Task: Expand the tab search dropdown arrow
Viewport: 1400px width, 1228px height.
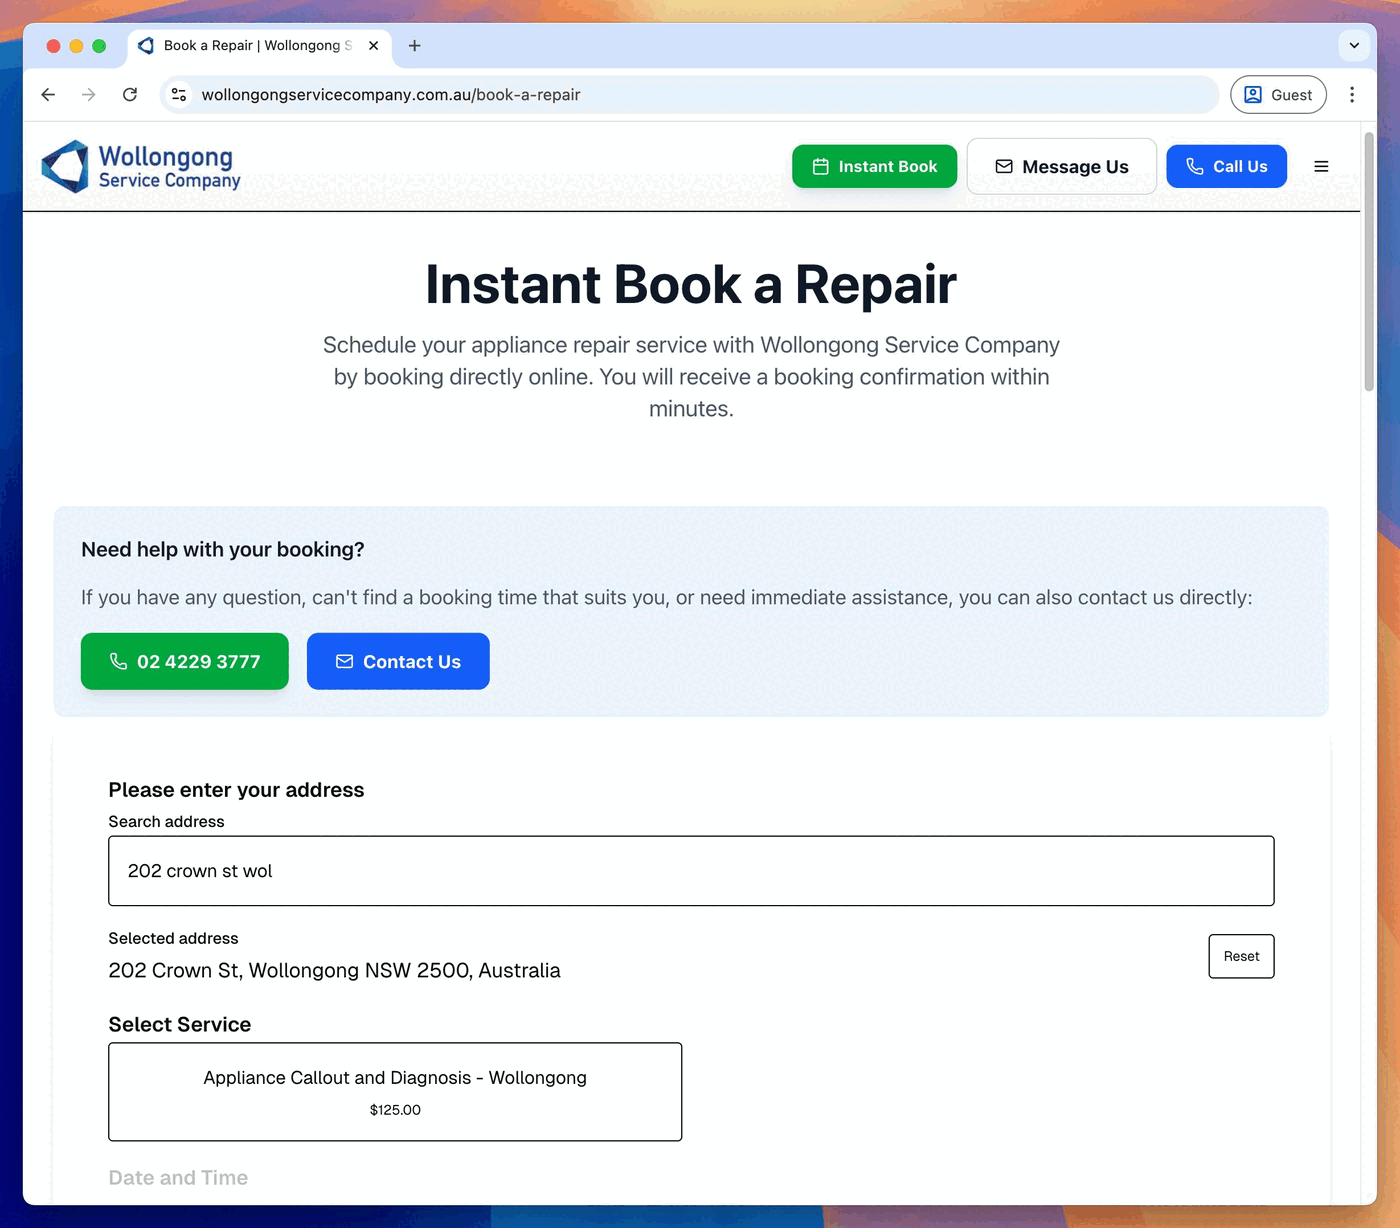Action: point(1354,45)
